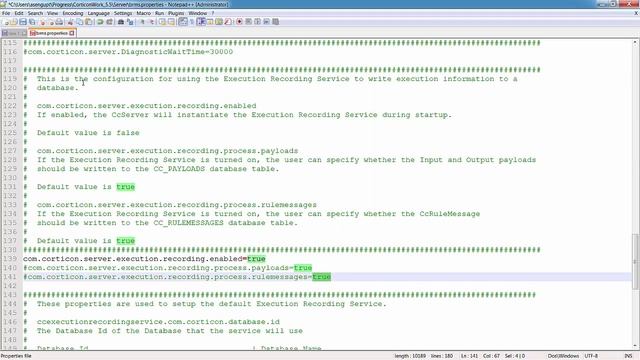This screenshot has width=640, height=360.
Task: Open the Macro menu
Action: click(x=143, y=13)
